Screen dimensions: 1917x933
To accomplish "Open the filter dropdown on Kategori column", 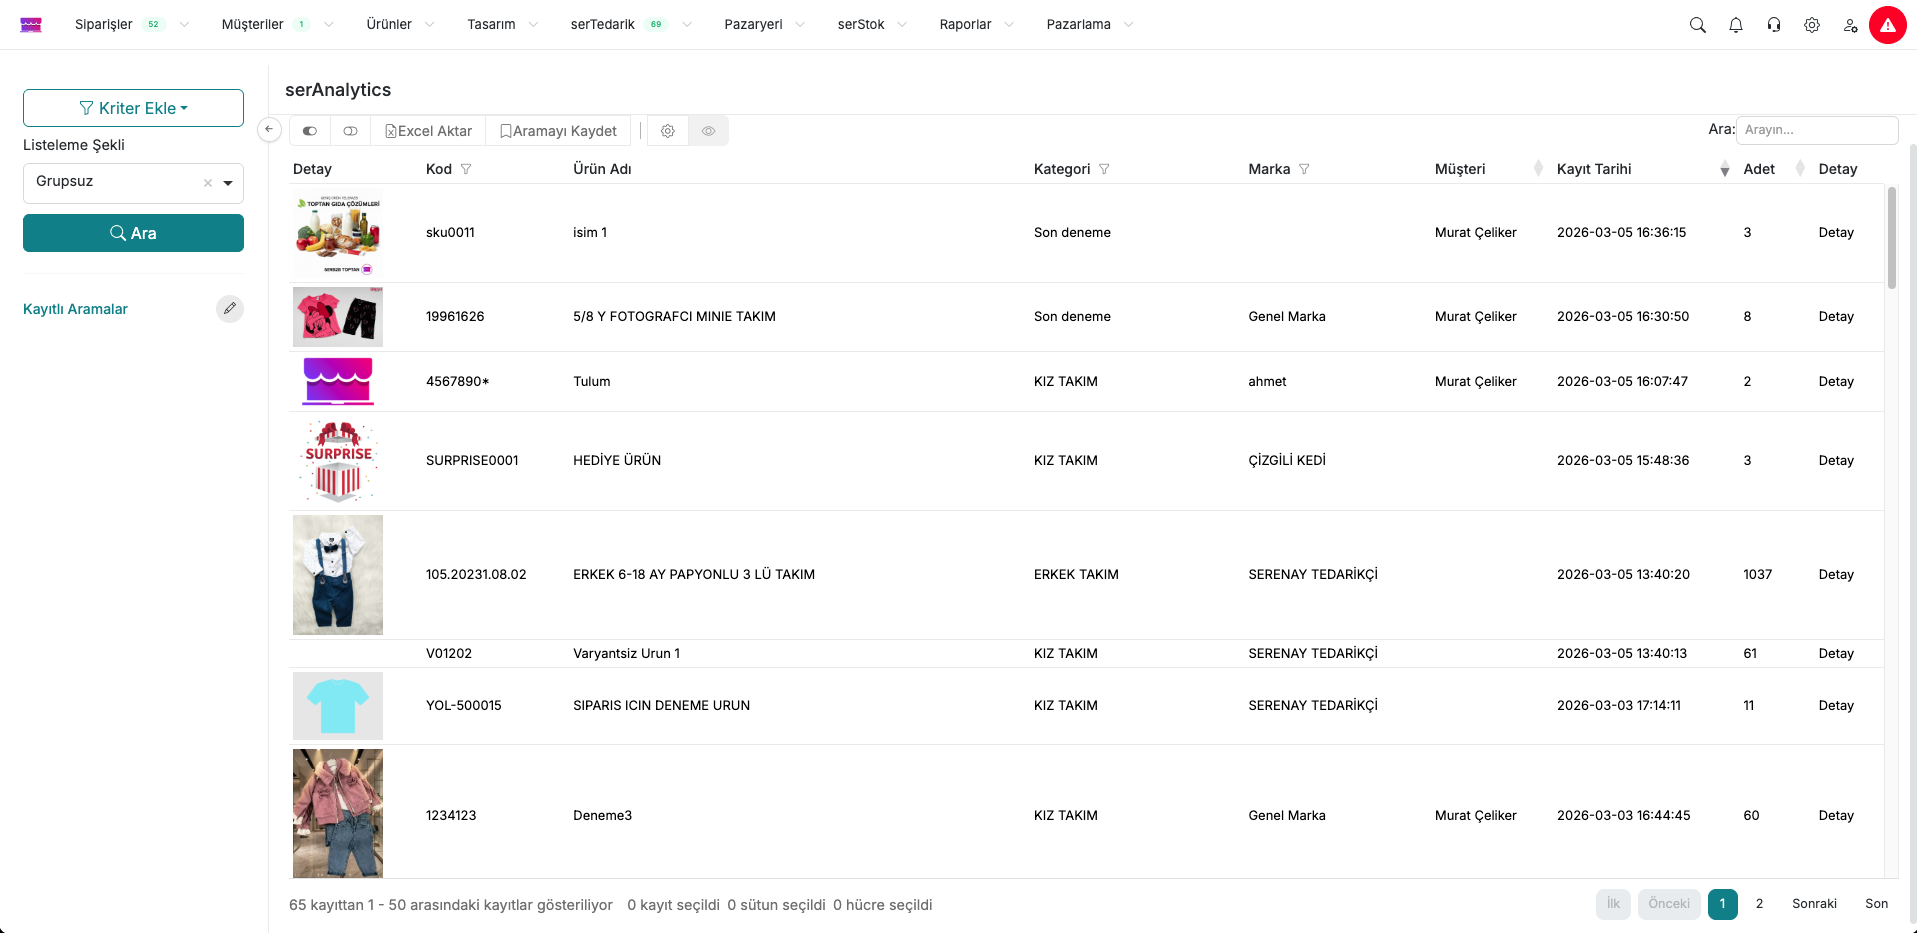I will [1104, 169].
